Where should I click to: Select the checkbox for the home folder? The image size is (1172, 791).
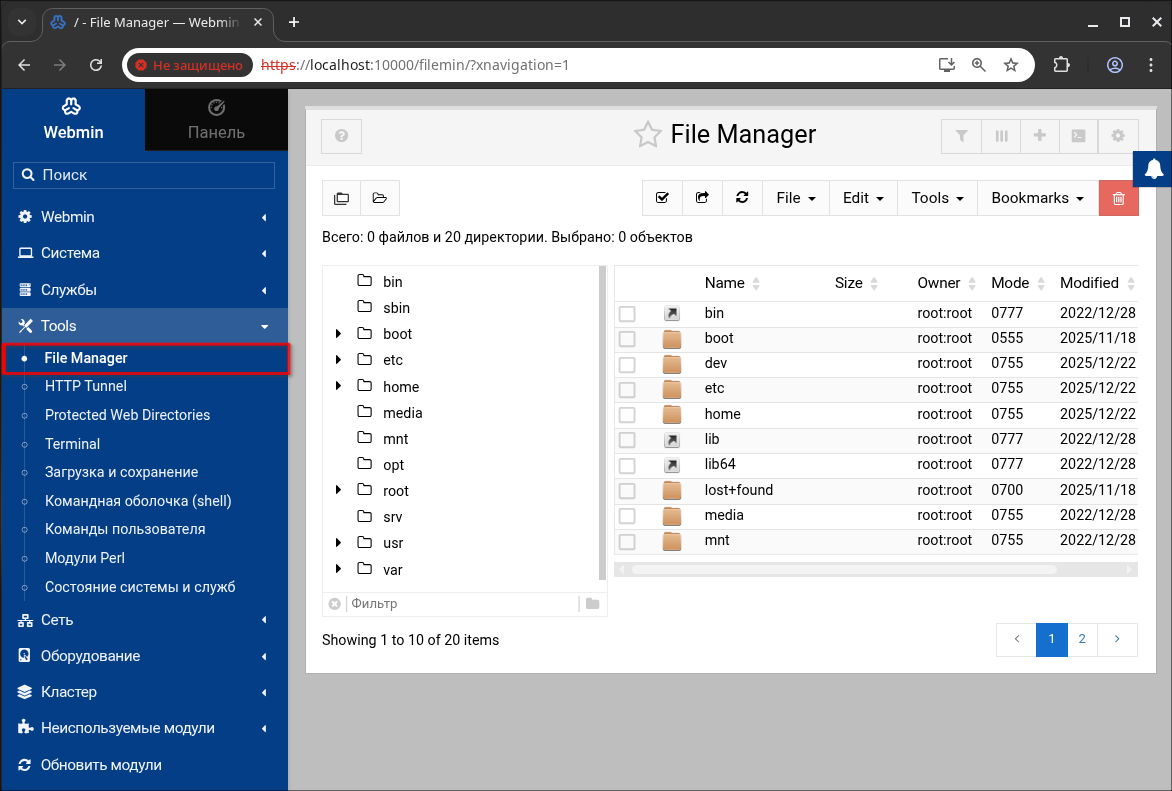pos(627,415)
